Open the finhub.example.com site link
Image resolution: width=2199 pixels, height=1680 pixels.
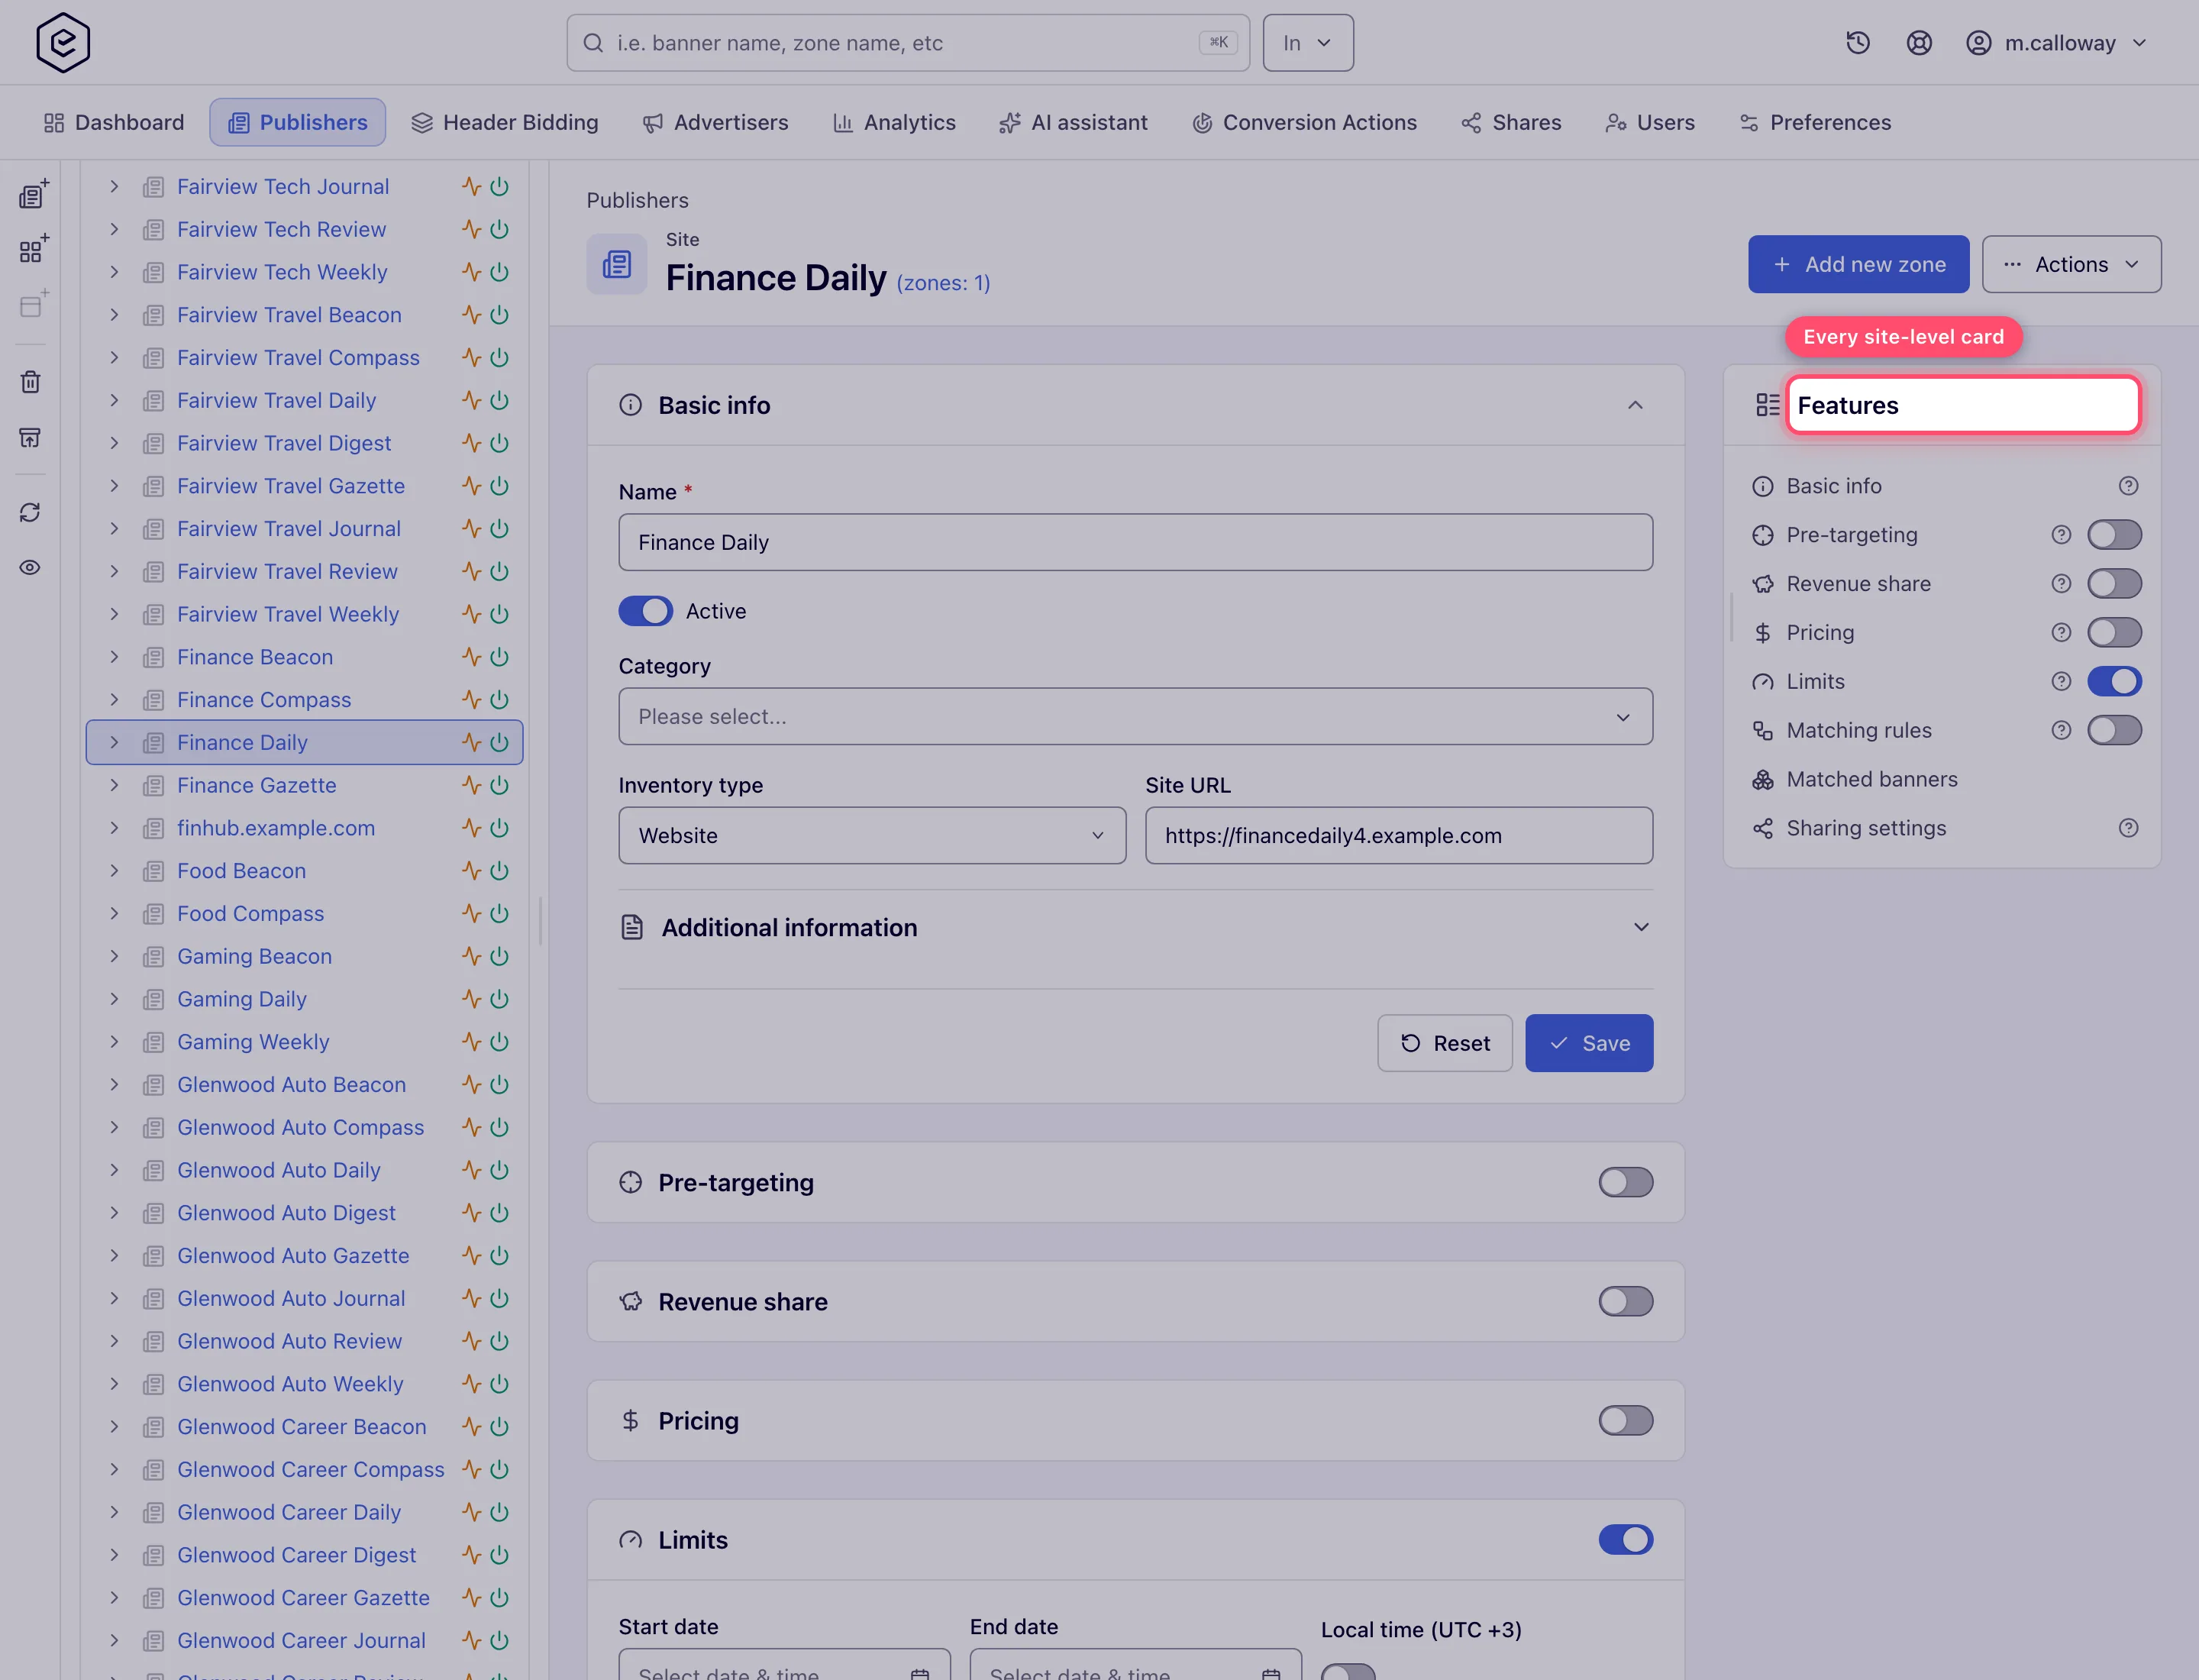(276, 829)
